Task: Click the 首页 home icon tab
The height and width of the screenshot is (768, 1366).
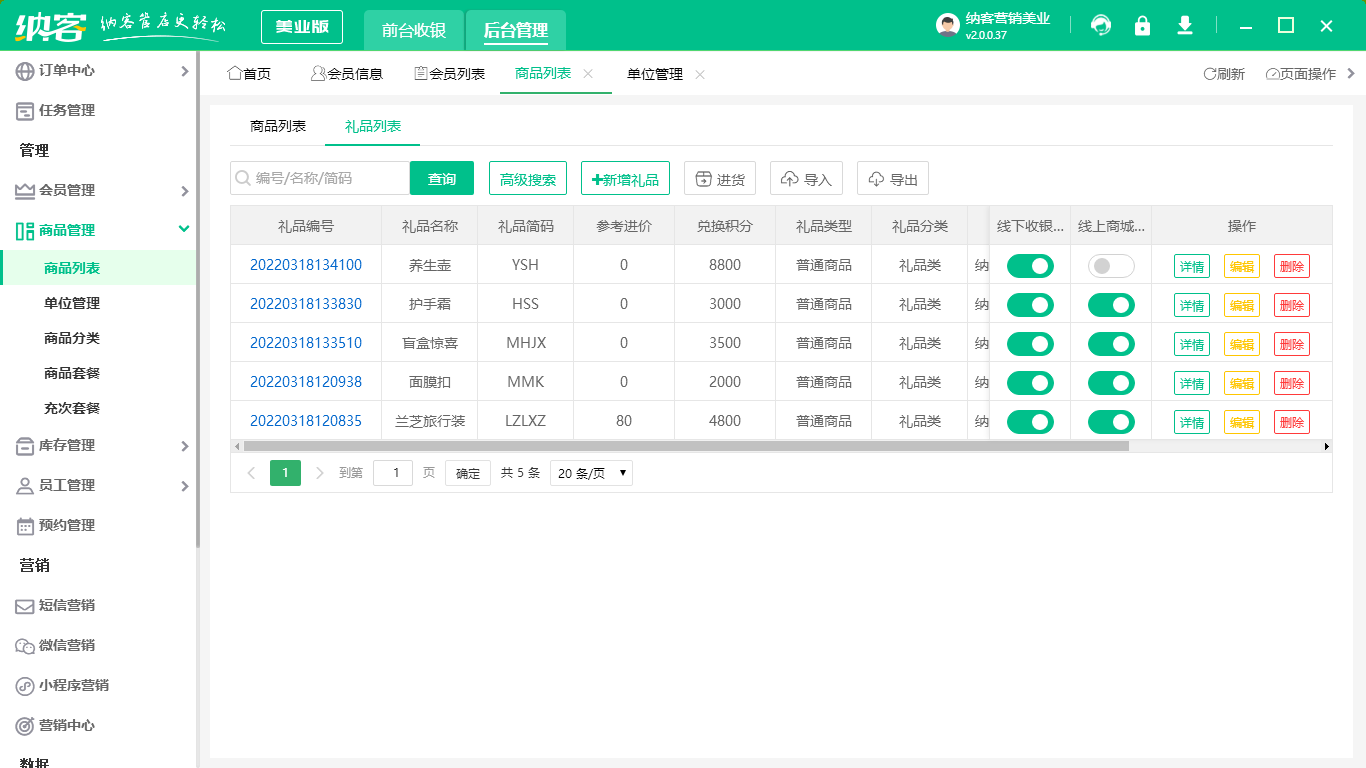Action: [249, 74]
